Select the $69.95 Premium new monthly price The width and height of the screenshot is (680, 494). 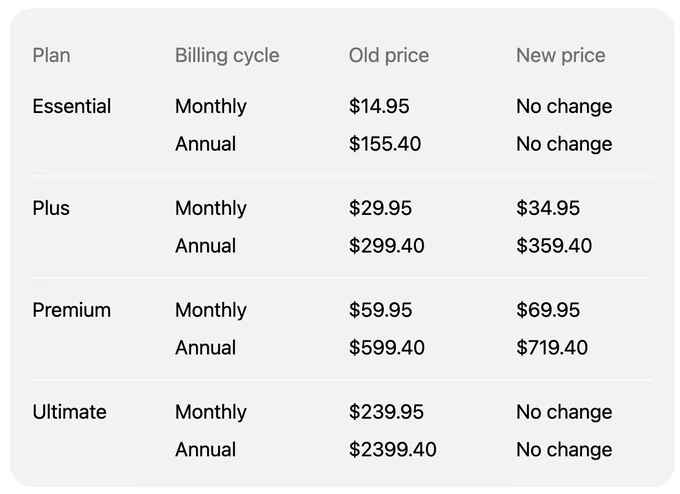pos(548,310)
